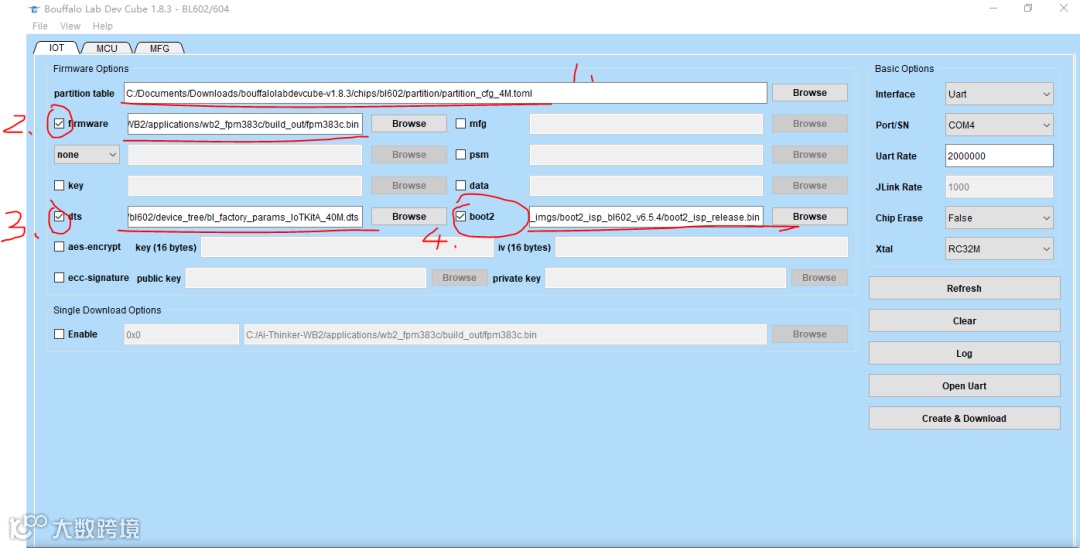Switch to the MCU tab

pos(107,48)
